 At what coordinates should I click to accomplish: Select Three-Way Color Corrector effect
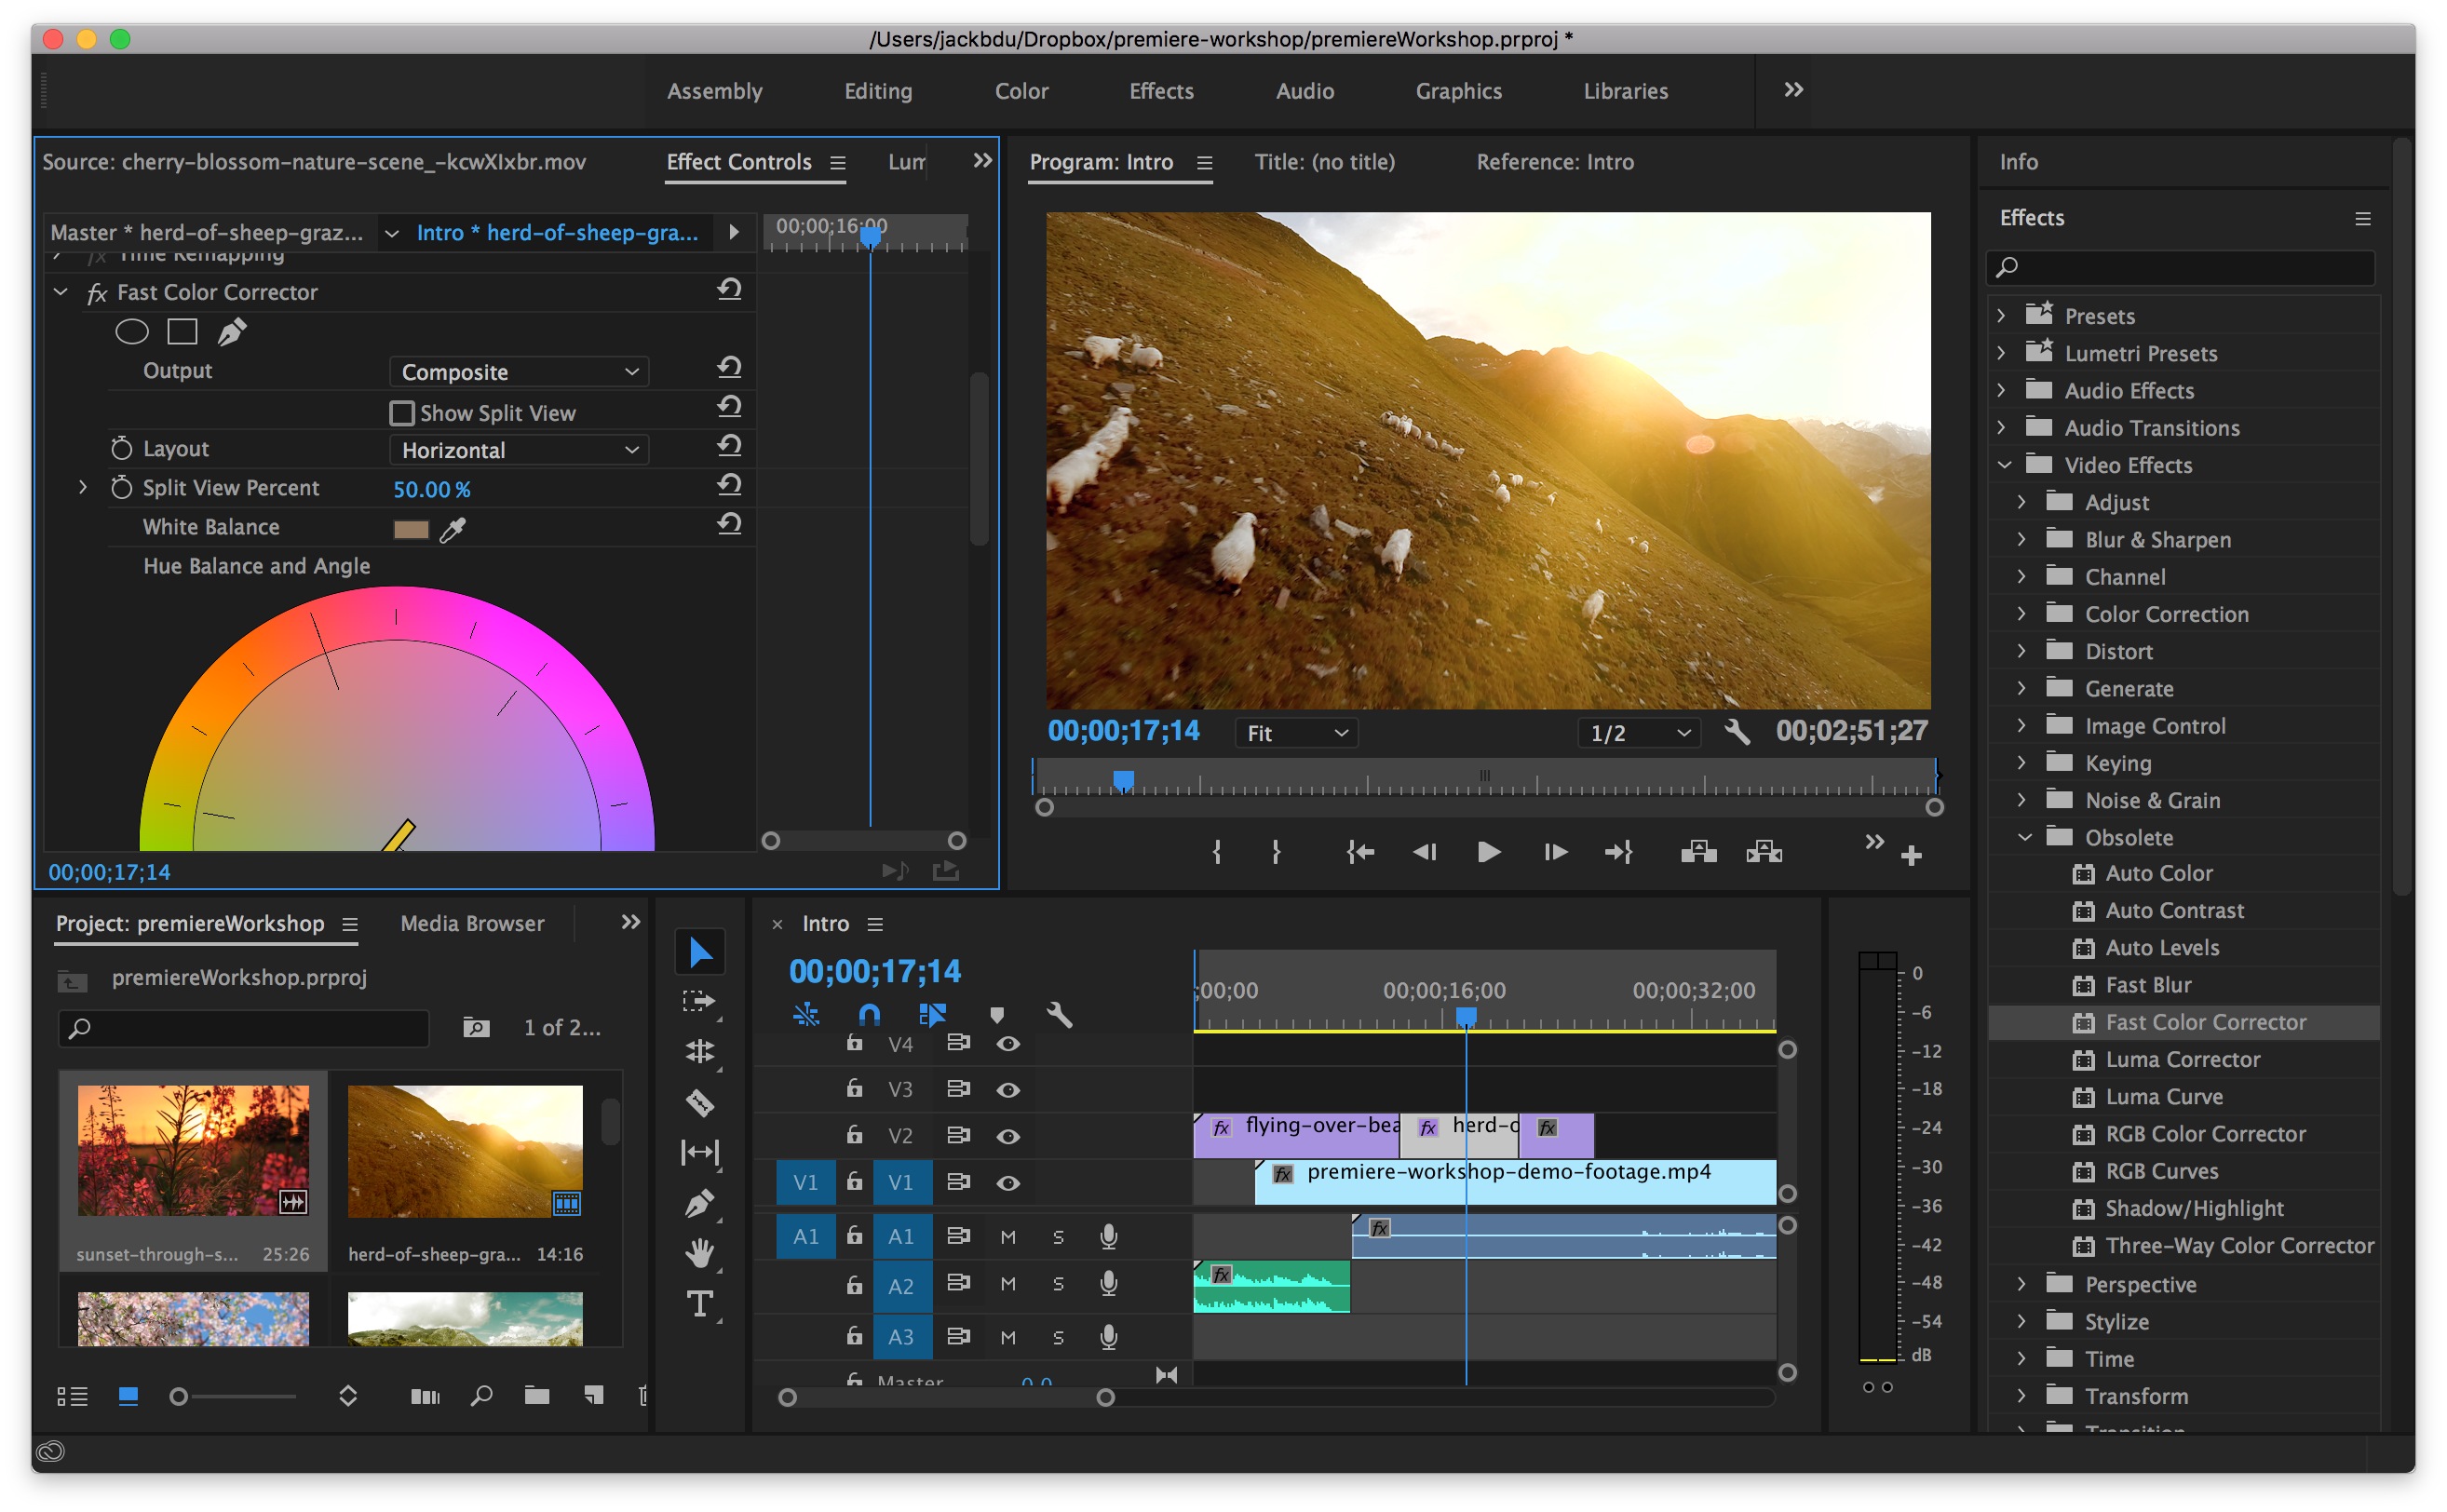(x=2238, y=1246)
